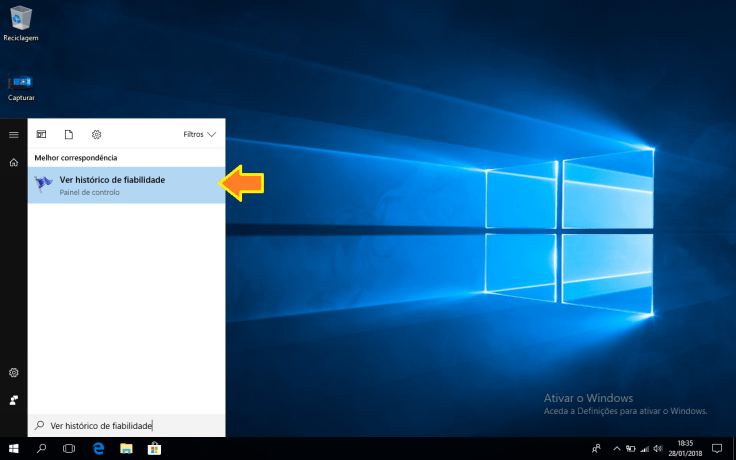Open the Capturar desktop shortcut

pos(20,84)
